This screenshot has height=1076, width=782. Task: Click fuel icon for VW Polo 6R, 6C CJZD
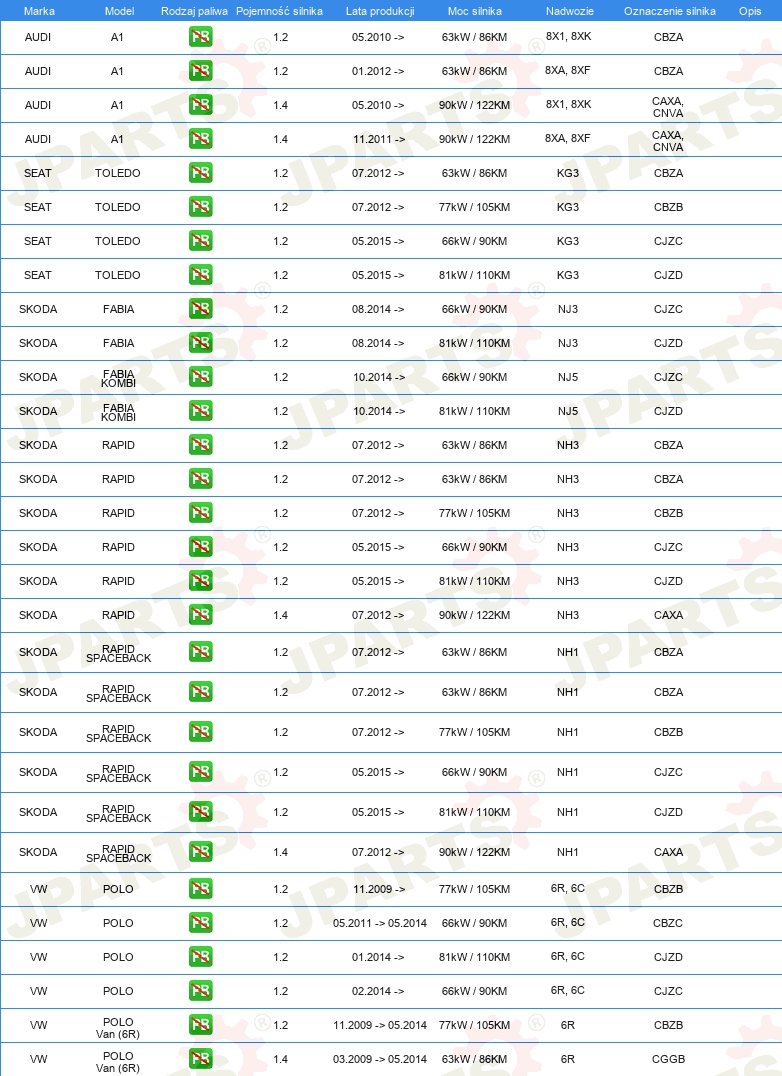pos(200,957)
